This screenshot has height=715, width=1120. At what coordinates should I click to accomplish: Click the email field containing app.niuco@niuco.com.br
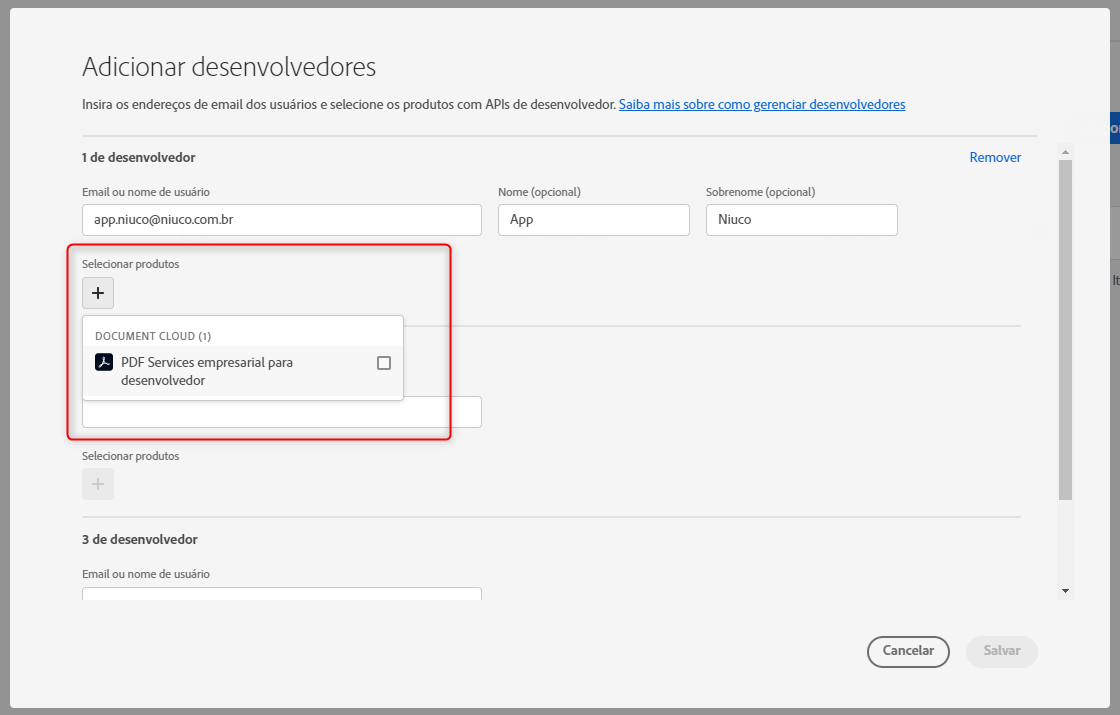pyautogui.click(x=281, y=220)
